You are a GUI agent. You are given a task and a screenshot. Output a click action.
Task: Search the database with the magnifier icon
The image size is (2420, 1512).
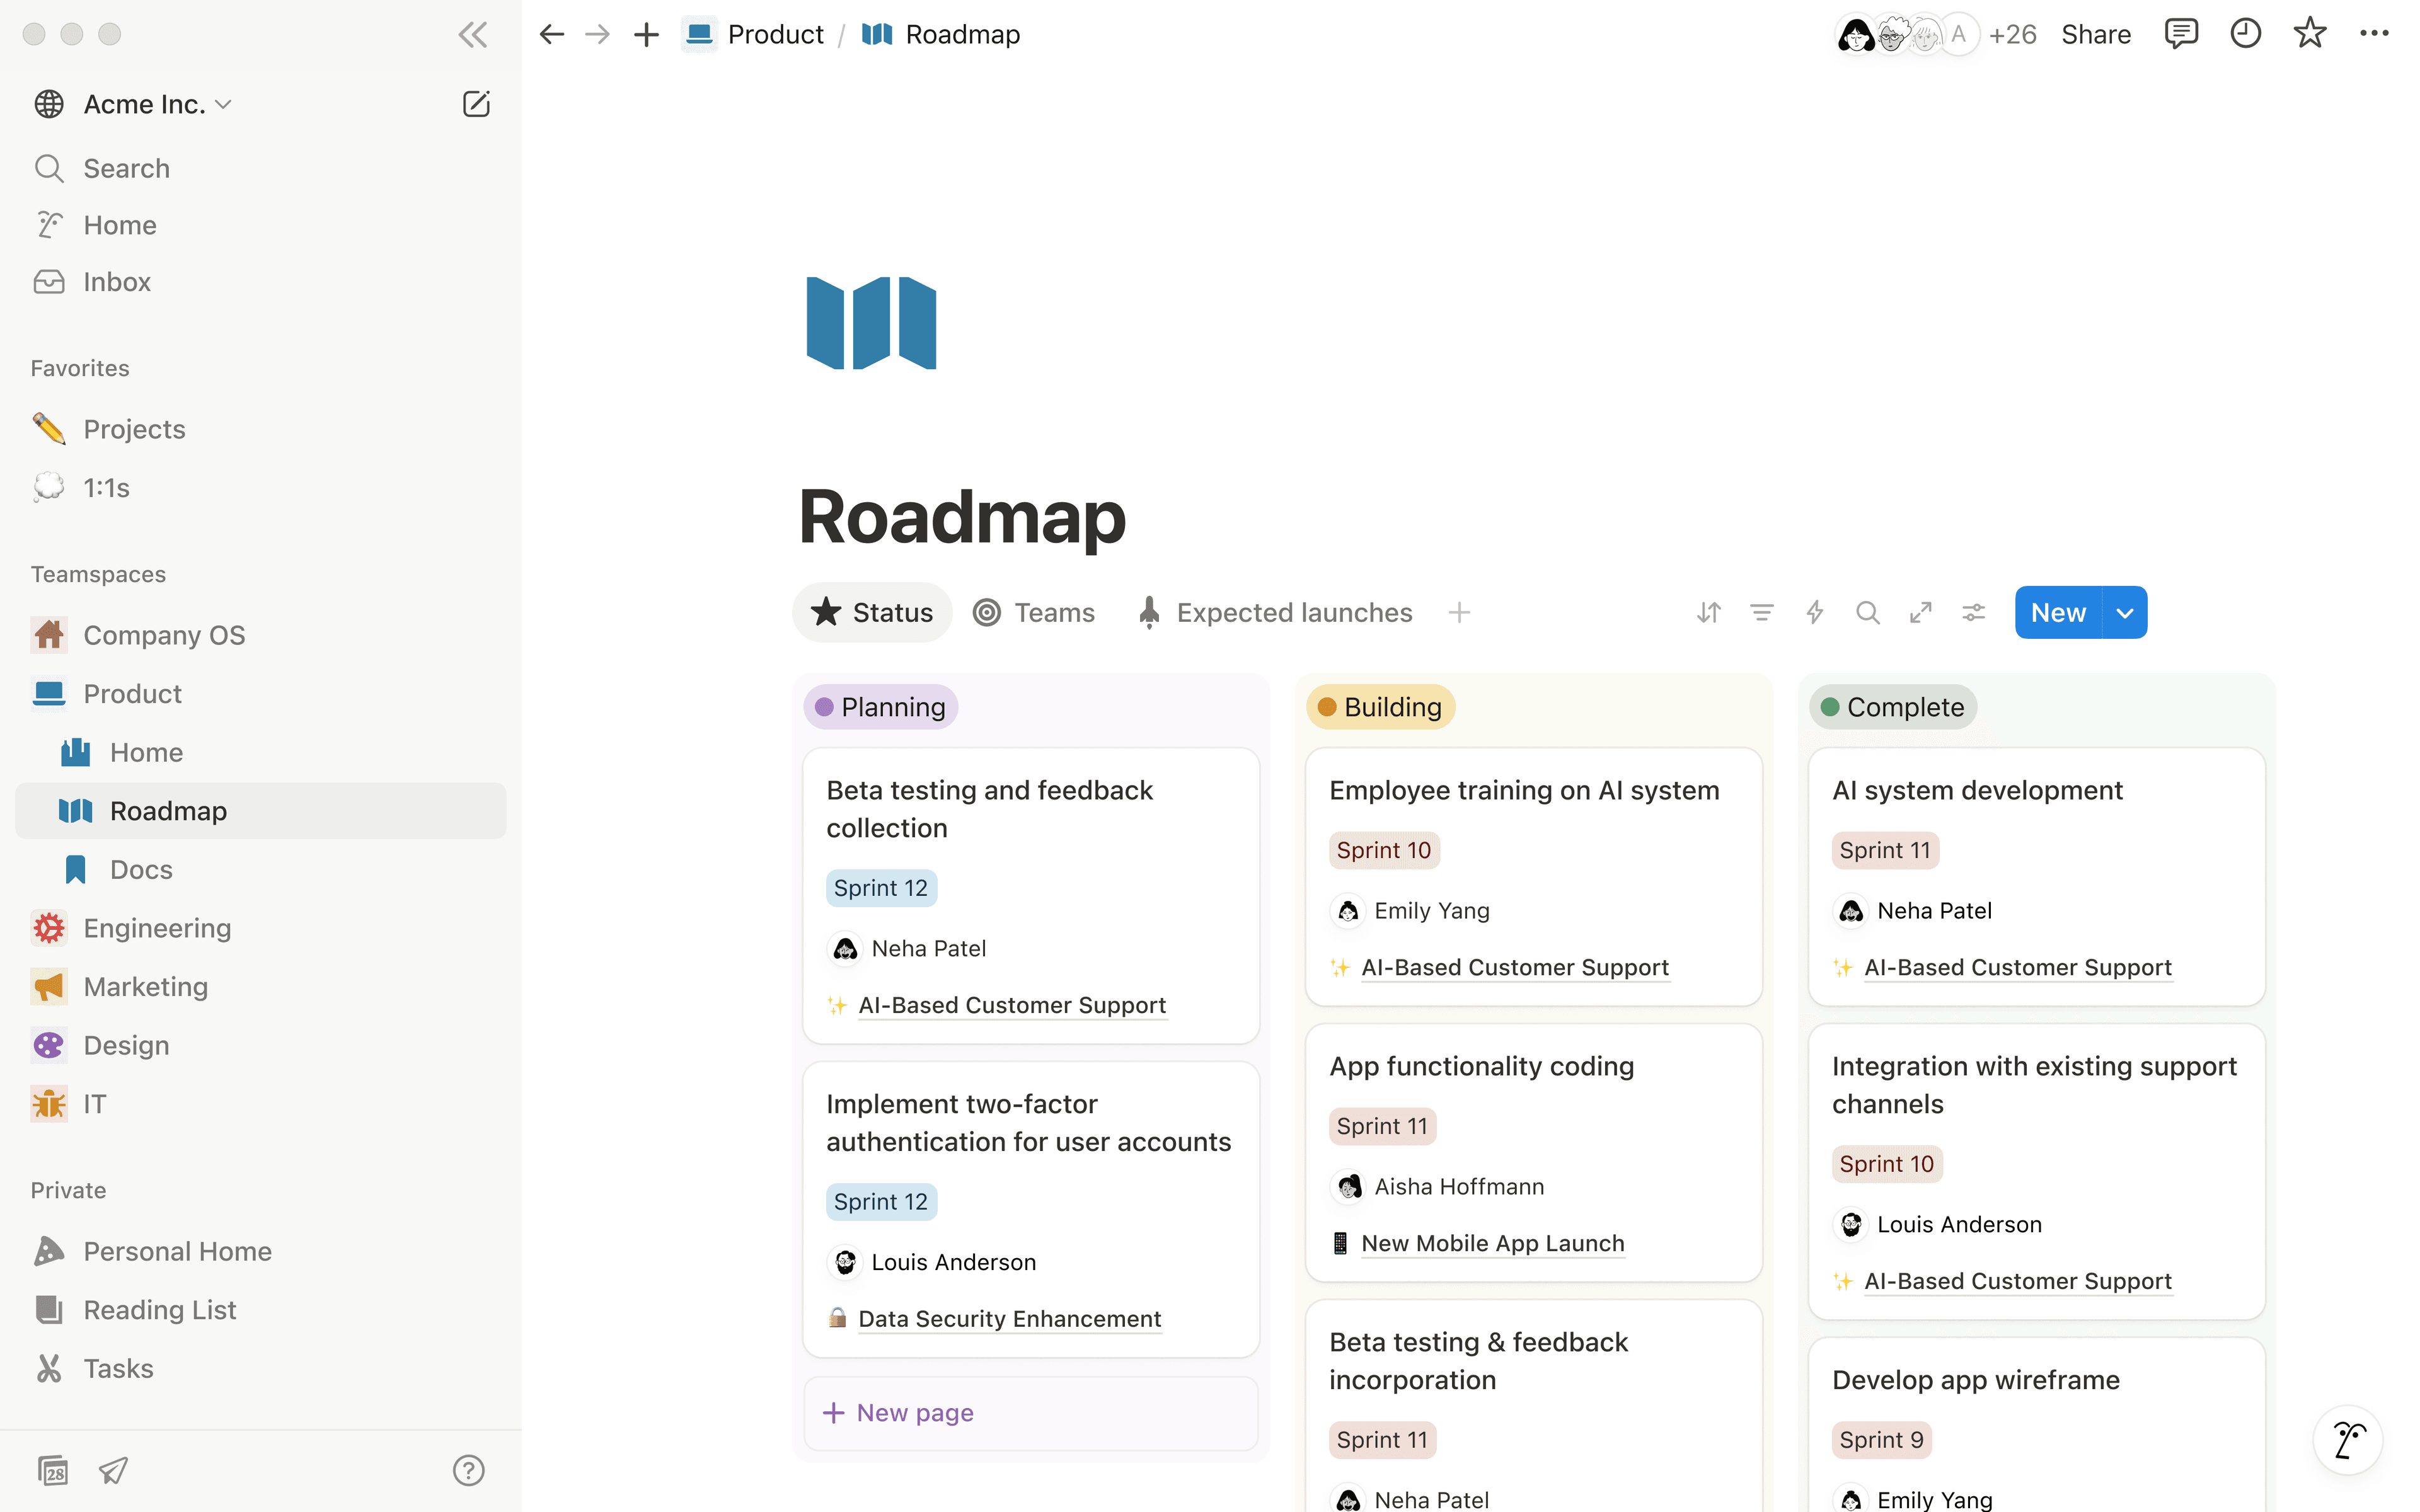[1867, 612]
